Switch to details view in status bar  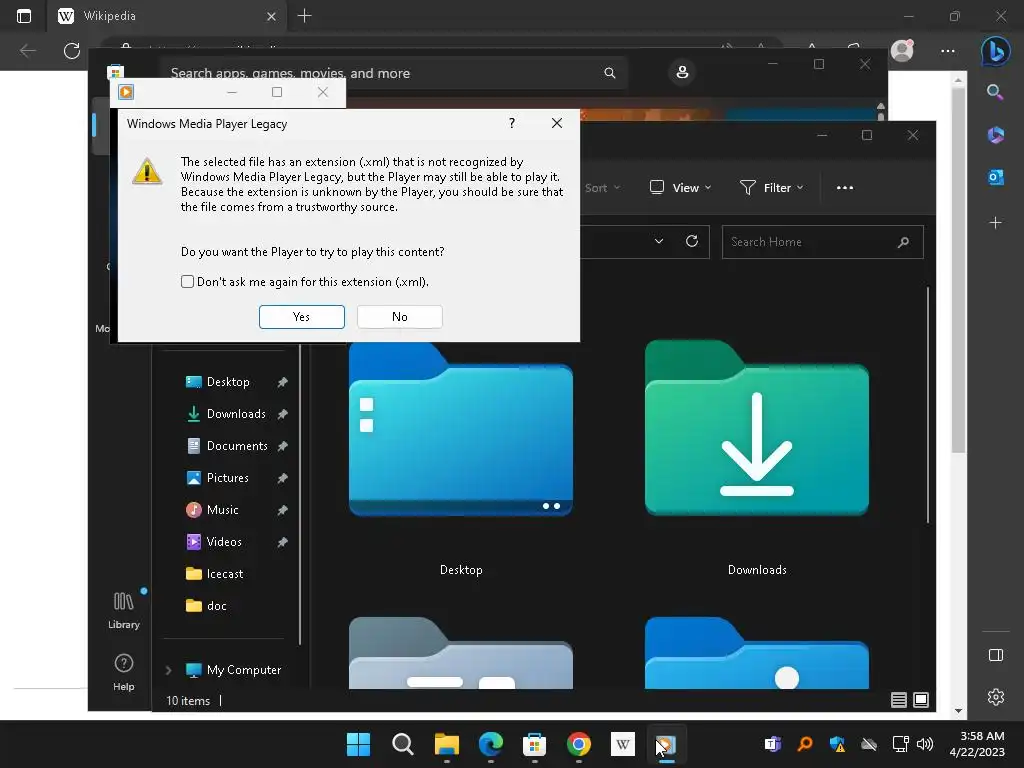(899, 700)
